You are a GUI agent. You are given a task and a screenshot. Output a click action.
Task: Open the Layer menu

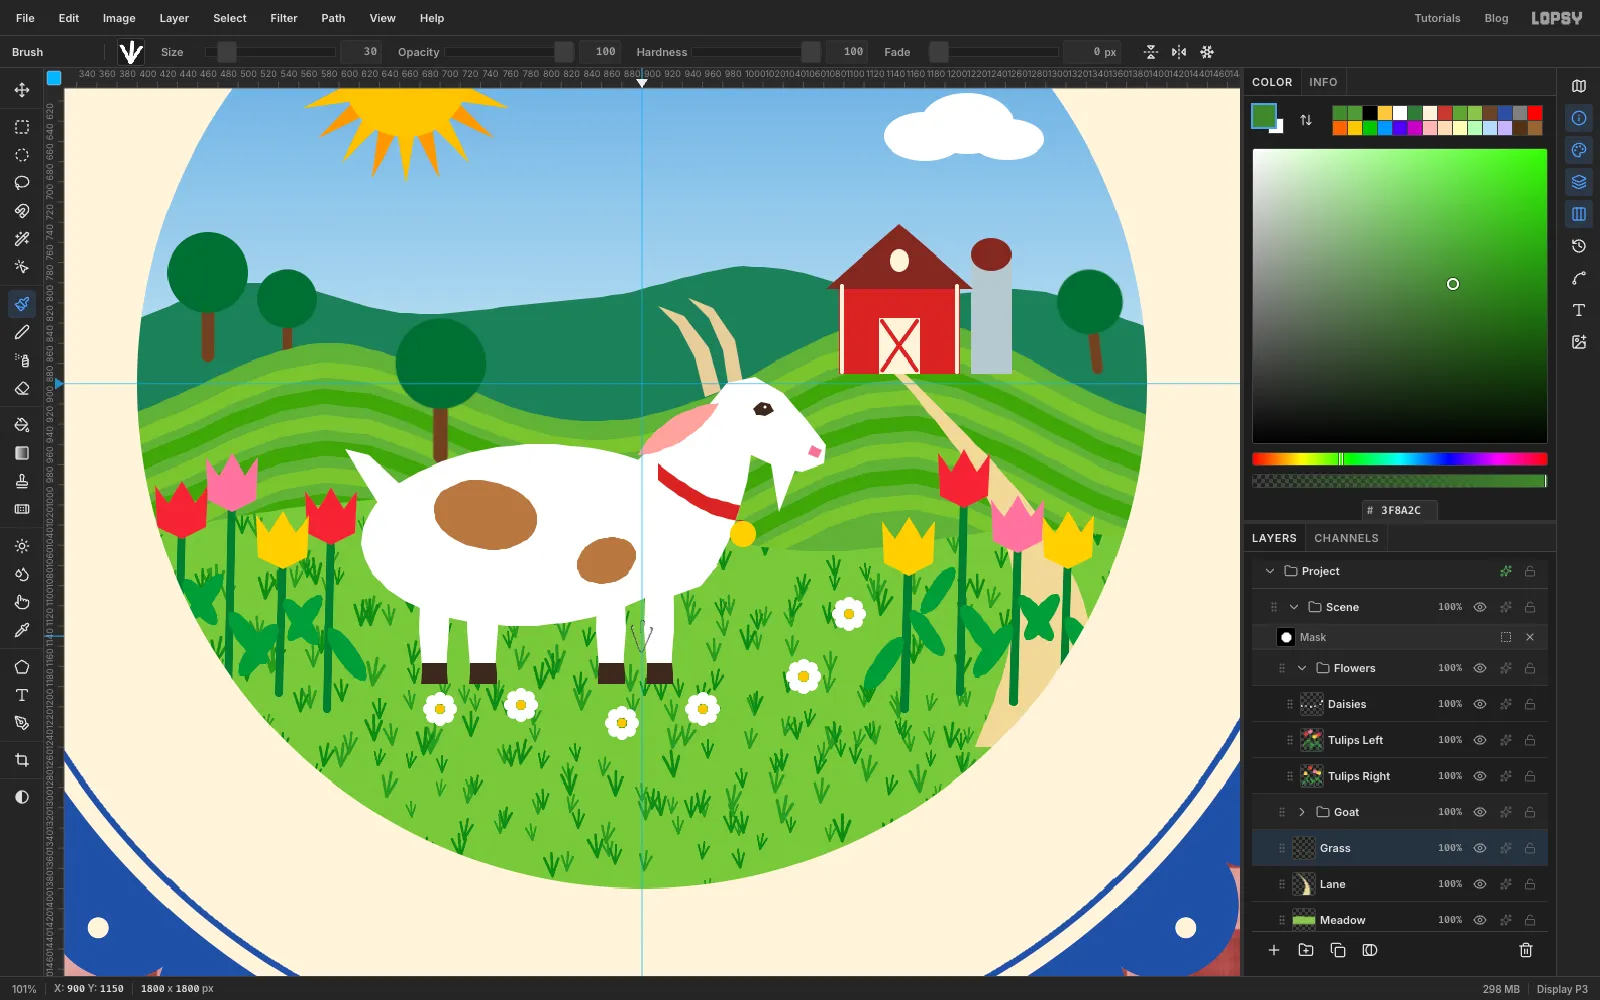[174, 18]
